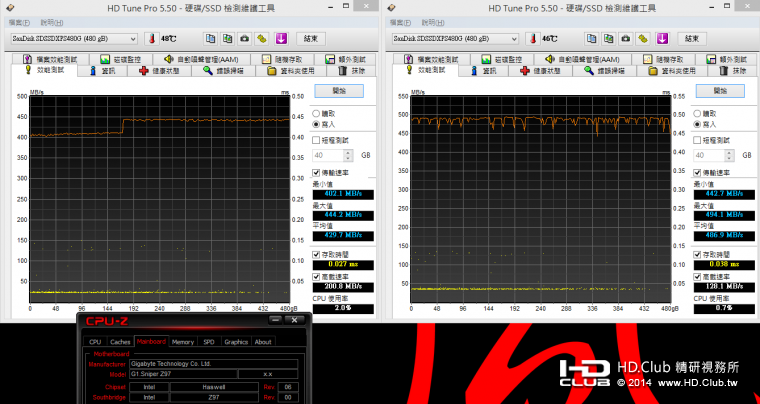Screen dimensions: 760x404
Task: Toggle transfer rate checkbox in right HD Tune window
Action: pos(697,173)
